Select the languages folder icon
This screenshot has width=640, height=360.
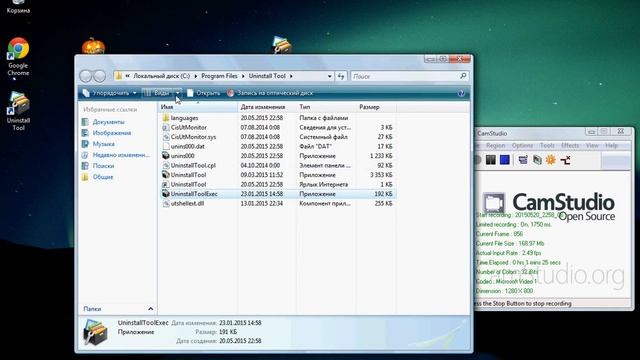166,118
